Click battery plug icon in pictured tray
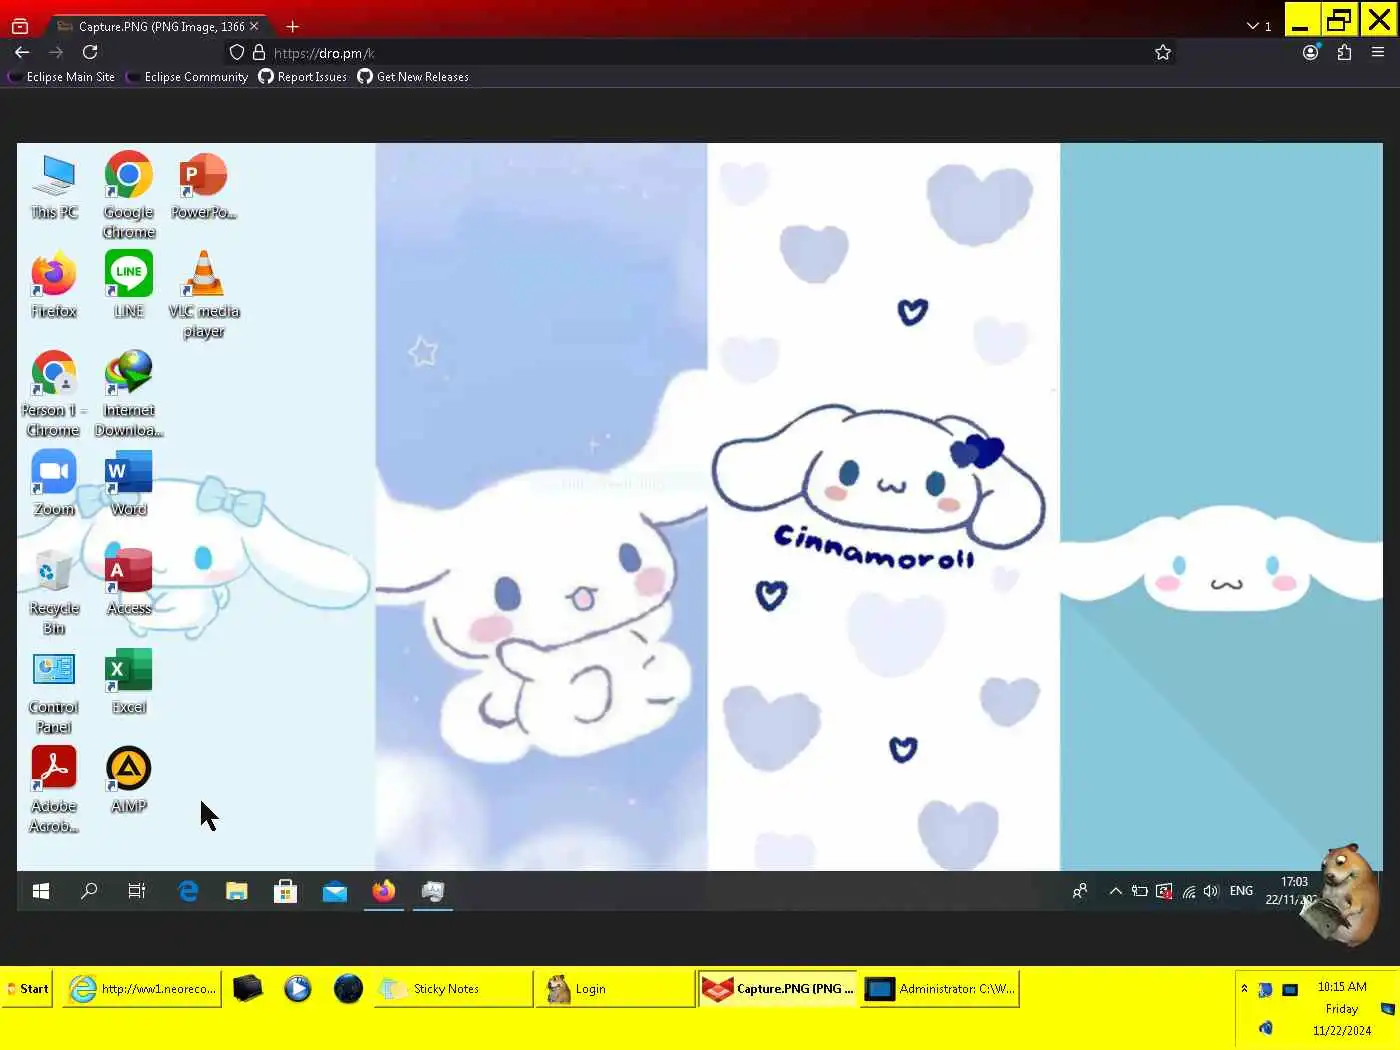 point(1139,891)
